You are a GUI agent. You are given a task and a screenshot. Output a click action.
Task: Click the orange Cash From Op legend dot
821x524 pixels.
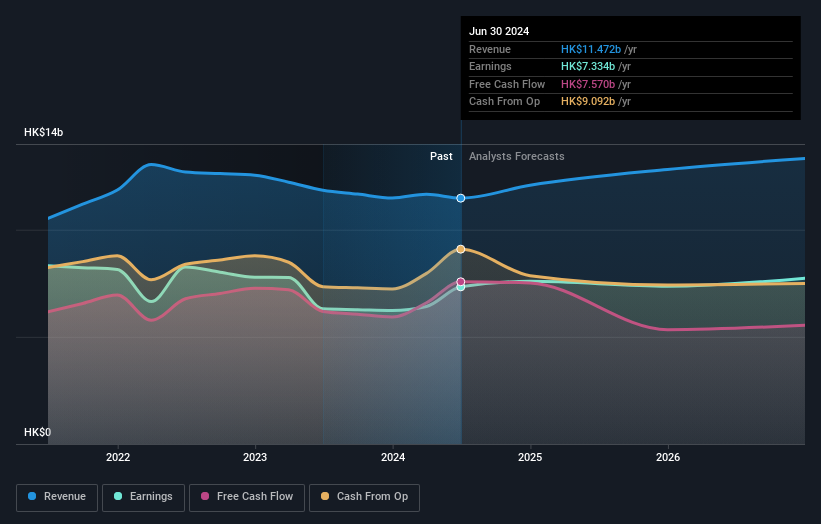[x=325, y=496]
